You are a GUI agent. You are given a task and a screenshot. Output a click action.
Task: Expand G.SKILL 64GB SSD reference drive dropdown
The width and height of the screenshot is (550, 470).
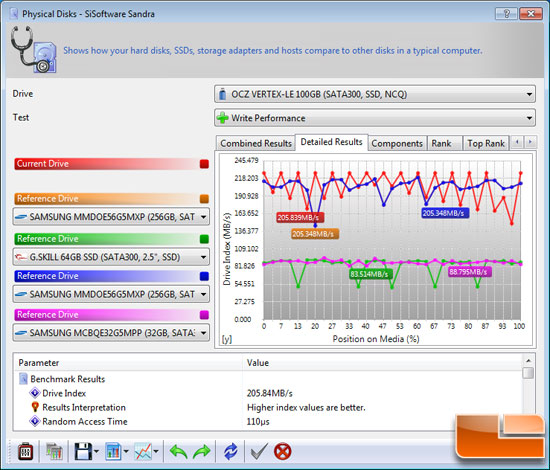[x=111, y=257]
